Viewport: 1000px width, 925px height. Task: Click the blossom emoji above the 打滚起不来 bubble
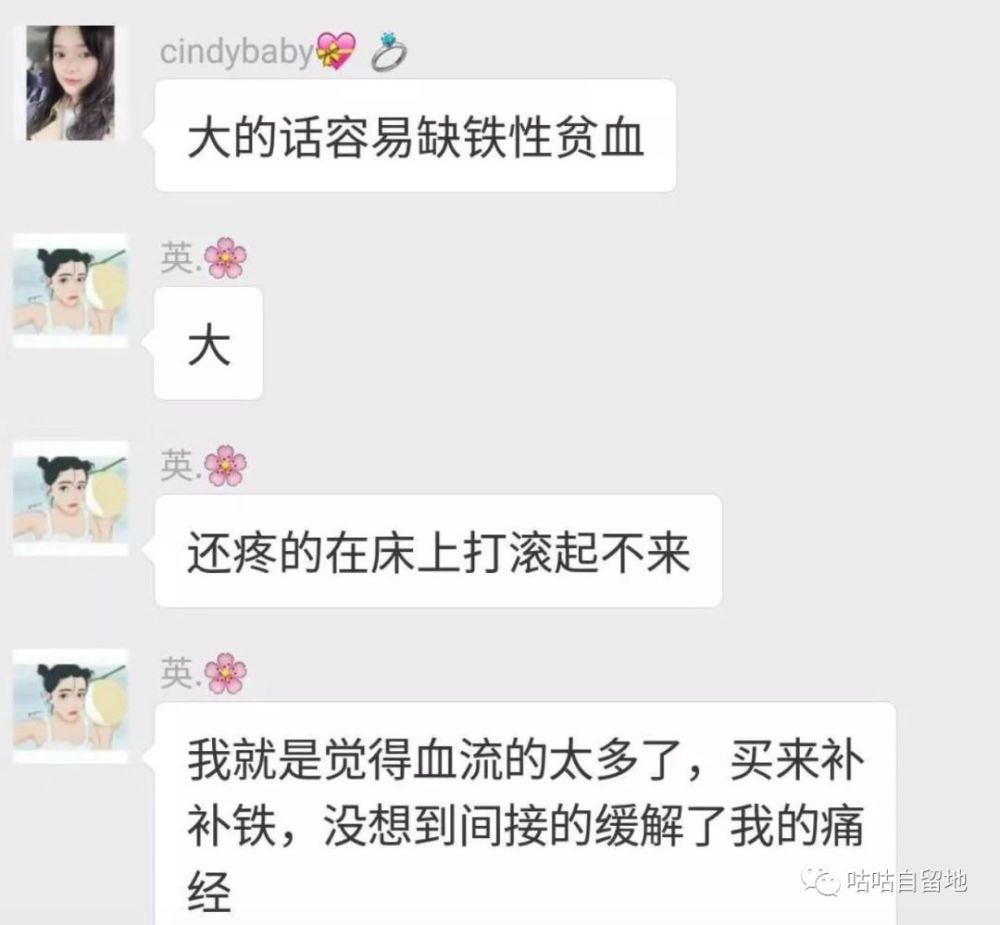(225, 465)
